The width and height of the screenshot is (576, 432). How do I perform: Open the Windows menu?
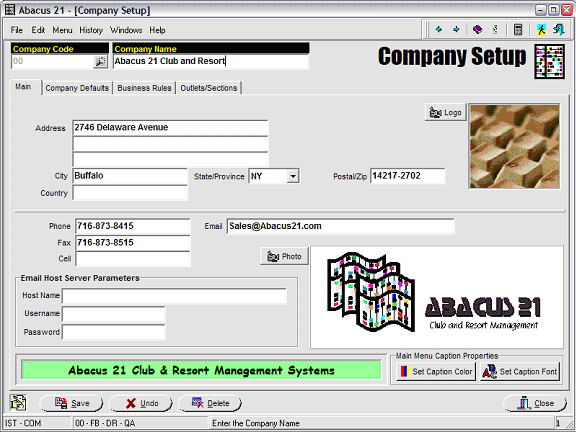(x=126, y=30)
